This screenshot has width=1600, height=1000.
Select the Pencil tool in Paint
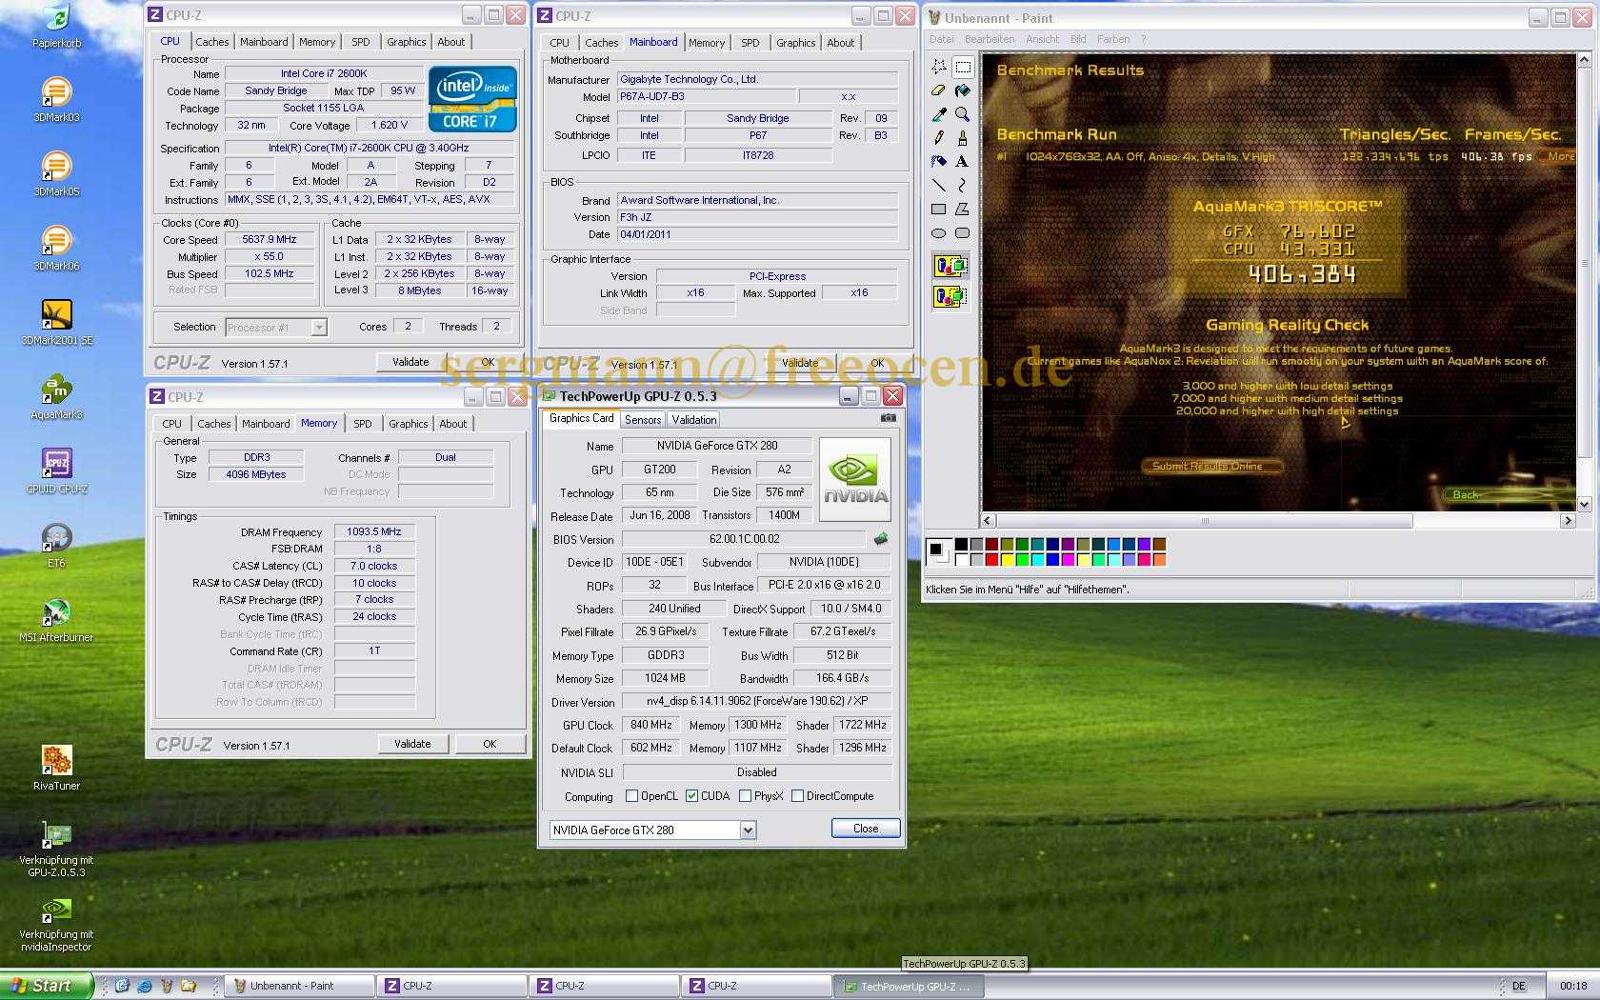tap(938, 138)
